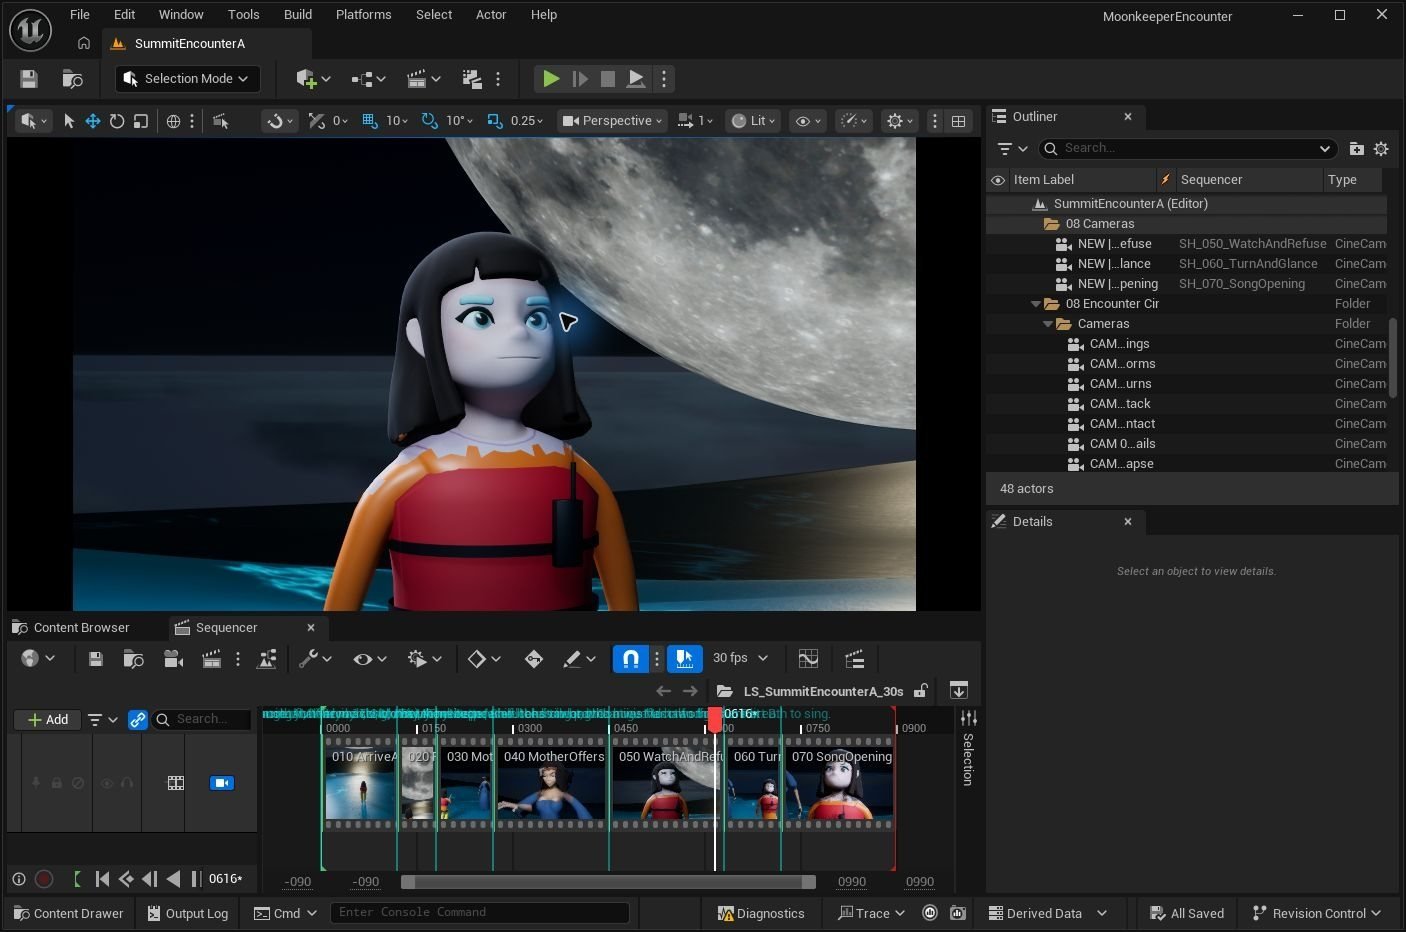Open the Sequencer curve editor
The image size is (1406, 932).
click(808, 659)
